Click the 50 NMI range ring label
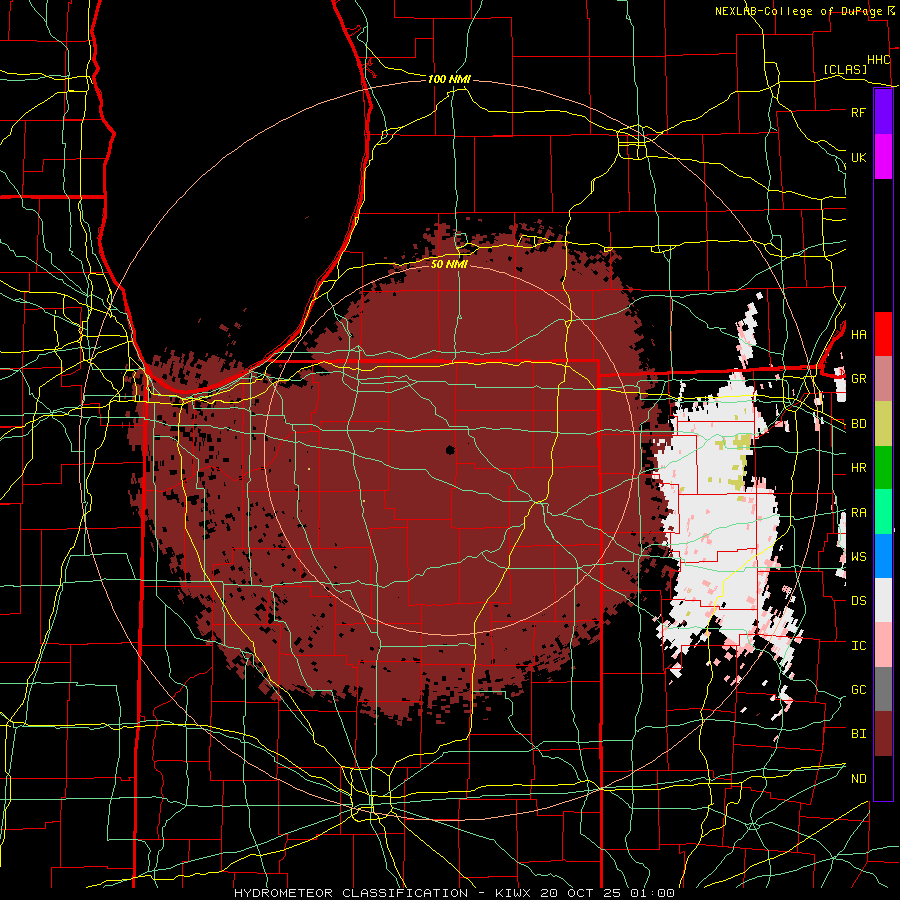 coord(449,264)
